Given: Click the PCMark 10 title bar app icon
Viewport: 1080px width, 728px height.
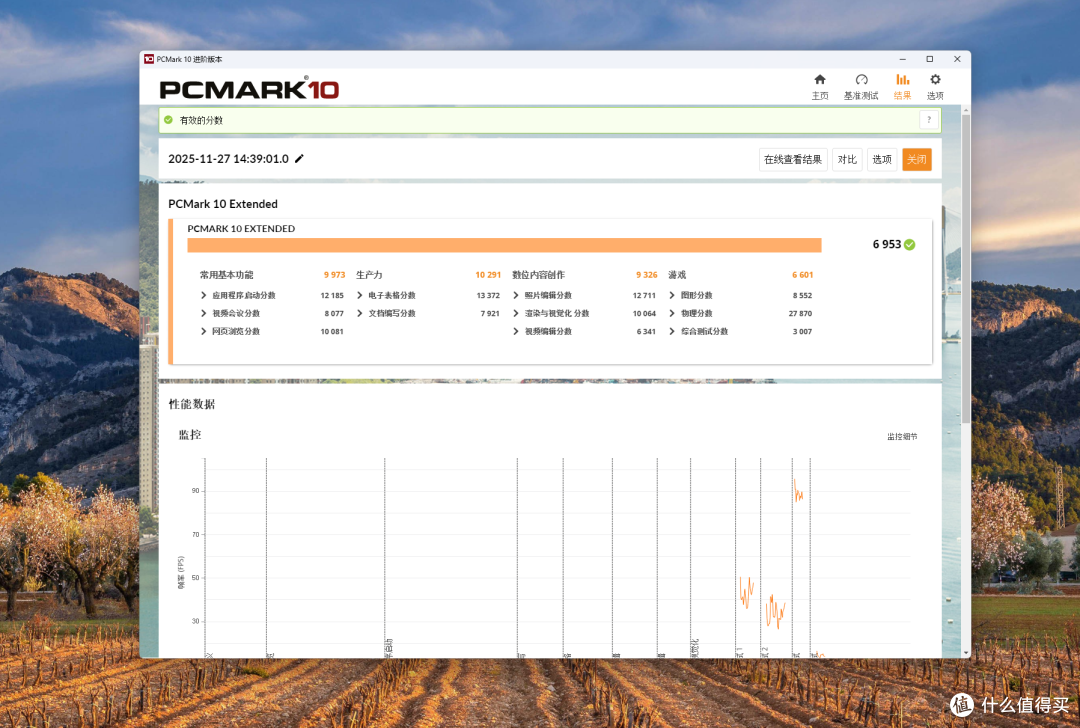Looking at the screenshot, I should pyautogui.click(x=149, y=59).
